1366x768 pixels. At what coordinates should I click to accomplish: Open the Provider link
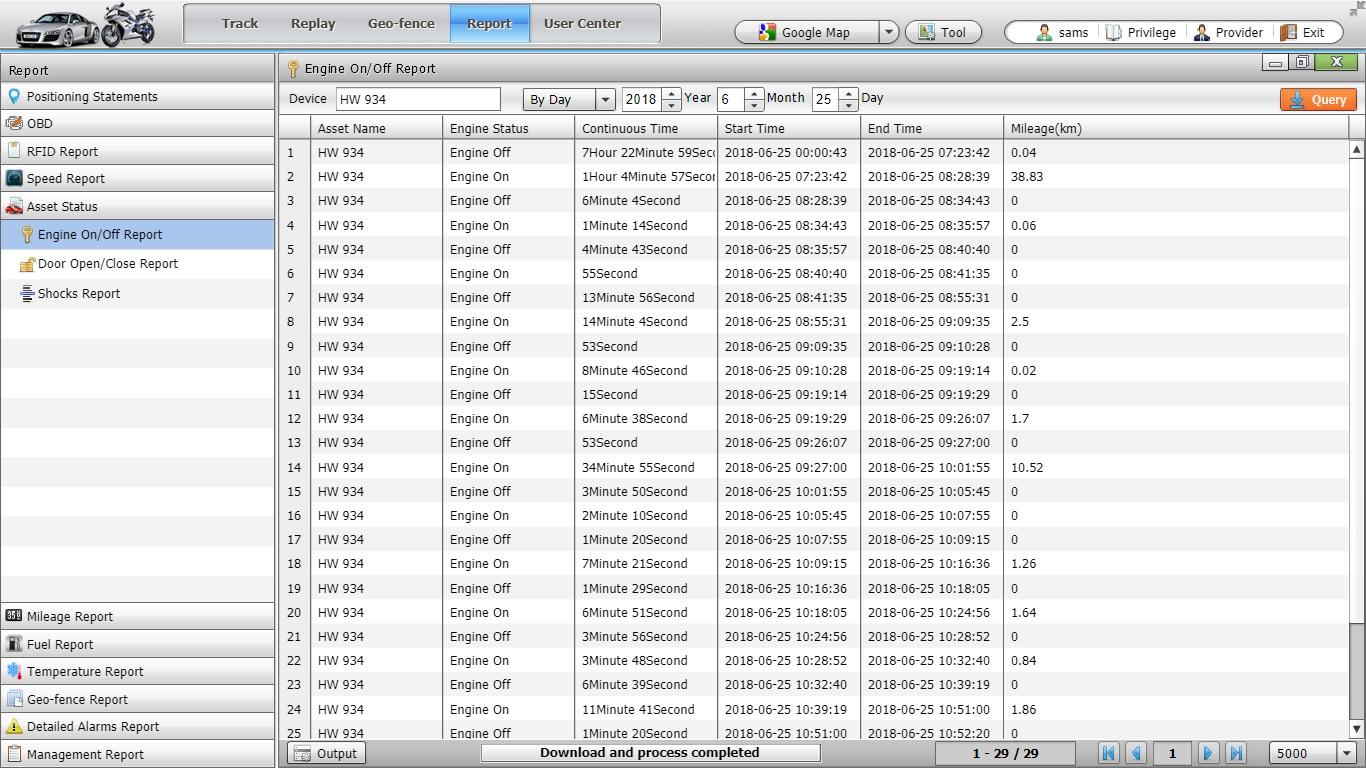(x=1228, y=32)
